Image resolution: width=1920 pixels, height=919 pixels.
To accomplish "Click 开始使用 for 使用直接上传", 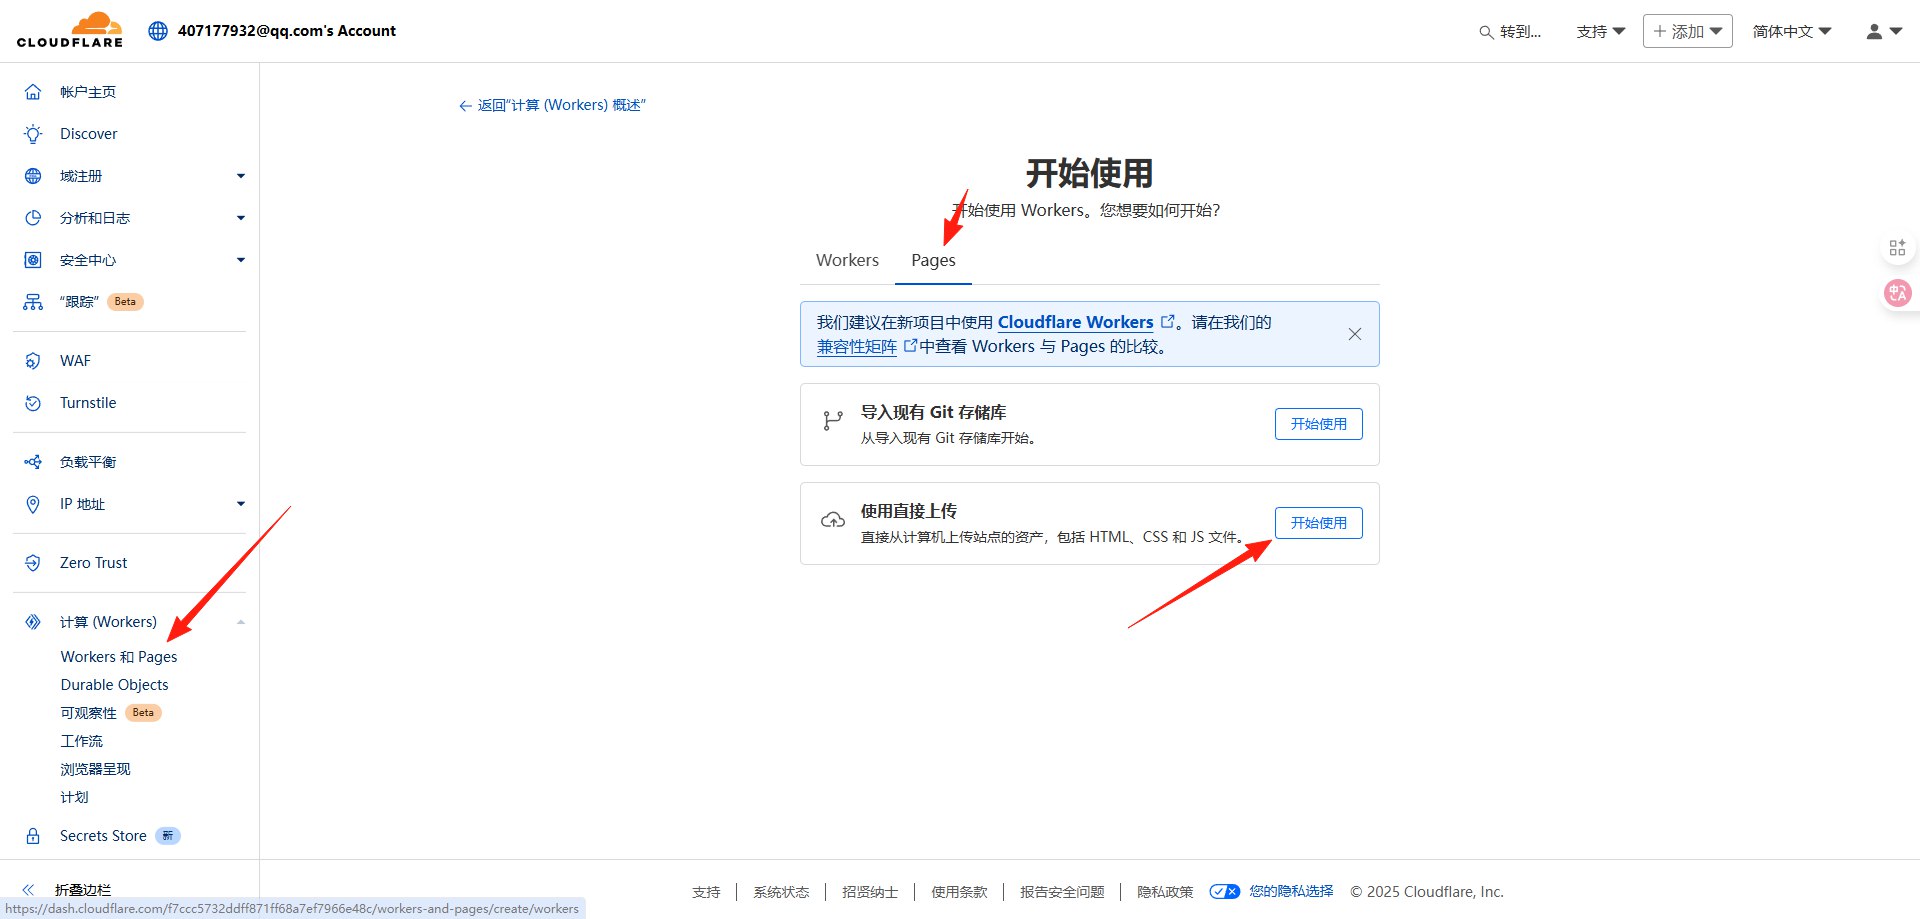I will 1318,522.
